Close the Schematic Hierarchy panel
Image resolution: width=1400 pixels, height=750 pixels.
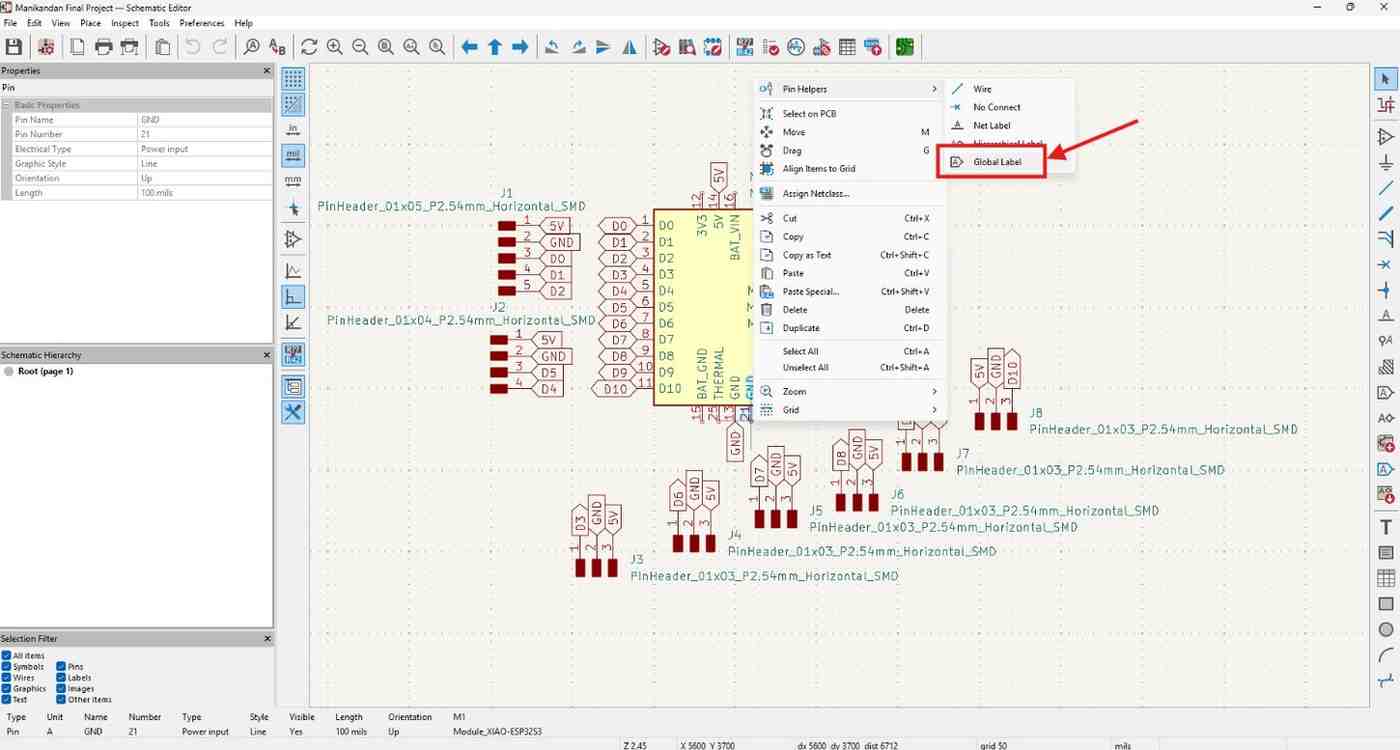click(x=266, y=355)
